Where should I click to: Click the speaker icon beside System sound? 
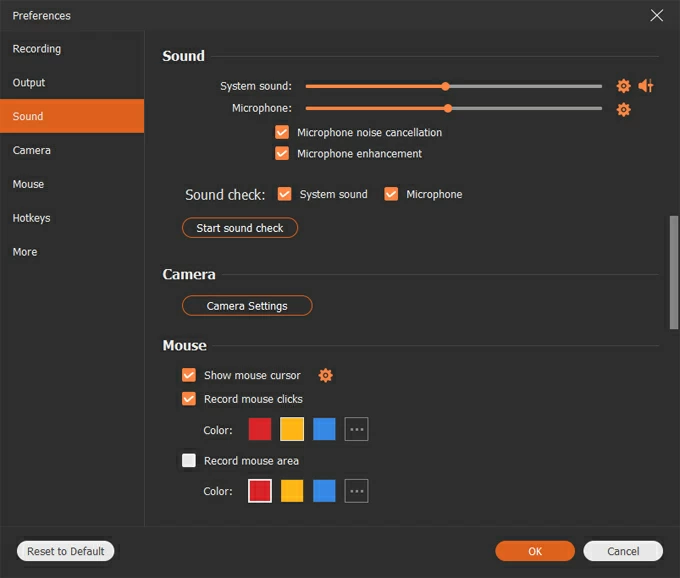(646, 86)
